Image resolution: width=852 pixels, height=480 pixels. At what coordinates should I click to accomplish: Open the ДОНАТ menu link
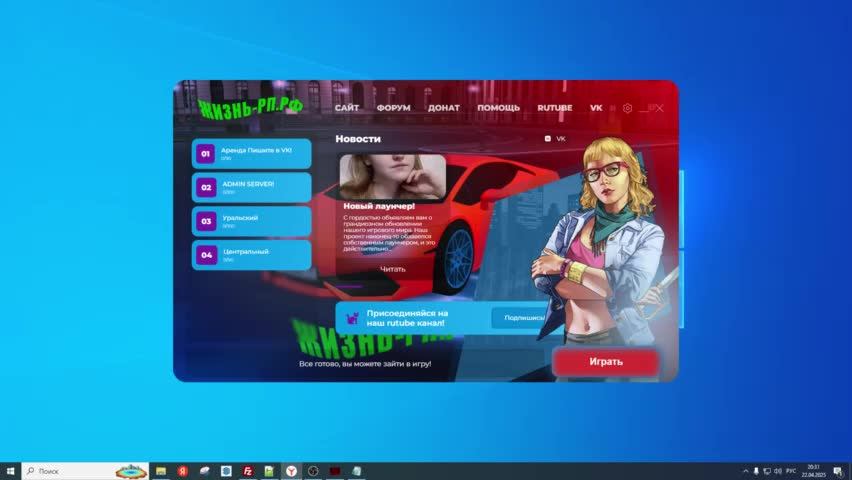tap(444, 108)
